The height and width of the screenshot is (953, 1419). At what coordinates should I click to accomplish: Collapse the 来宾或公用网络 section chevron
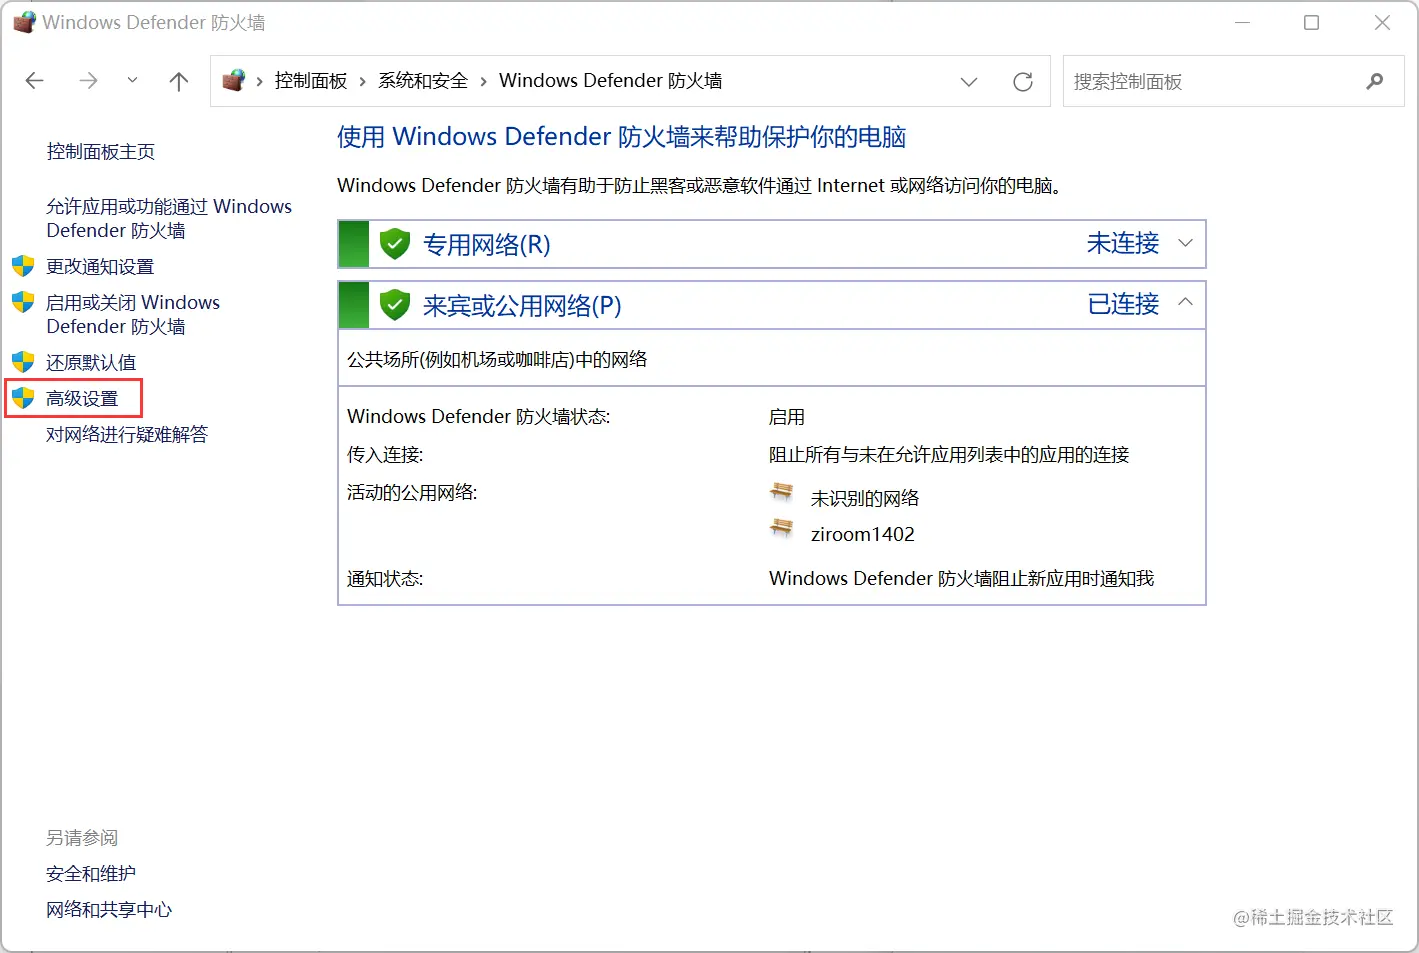click(x=1186, y=302)
